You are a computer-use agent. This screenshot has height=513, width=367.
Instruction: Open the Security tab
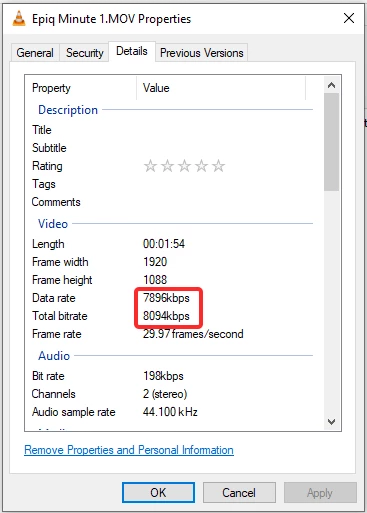(x=85, y=53)
